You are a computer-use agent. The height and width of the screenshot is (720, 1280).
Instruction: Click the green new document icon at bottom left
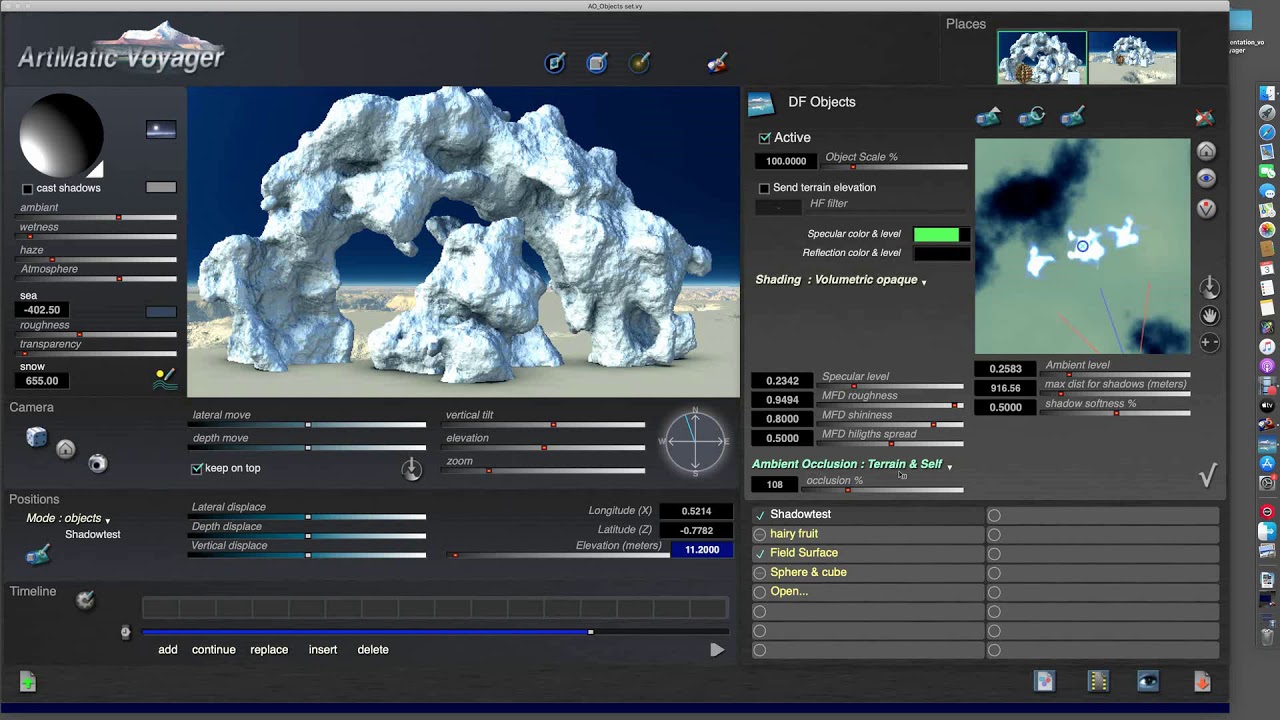28,683
